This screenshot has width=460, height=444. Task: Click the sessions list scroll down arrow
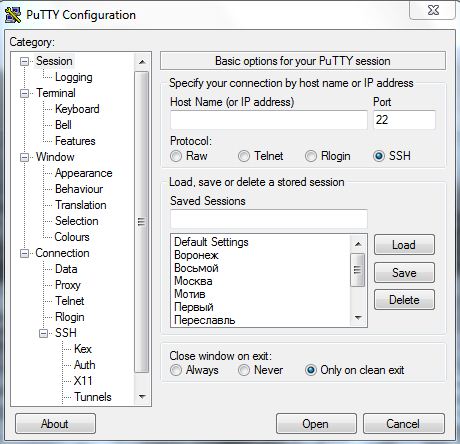coord(358,317)
